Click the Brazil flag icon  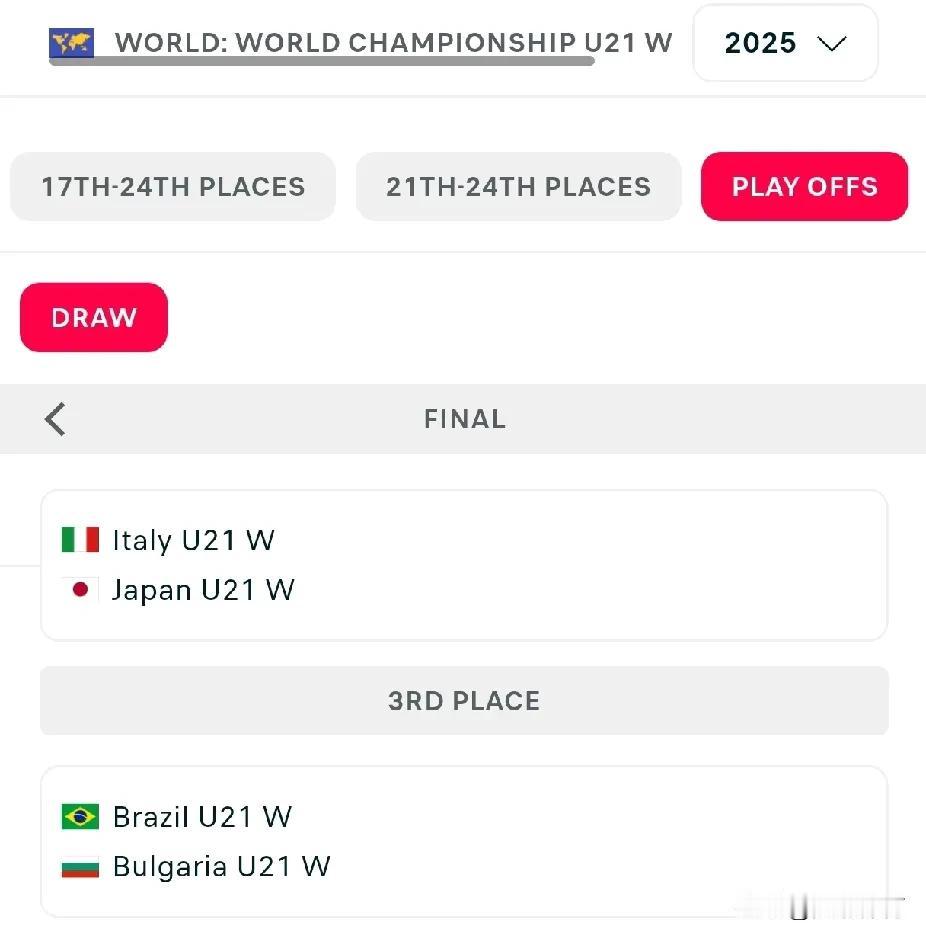click(x=80, y=816)
